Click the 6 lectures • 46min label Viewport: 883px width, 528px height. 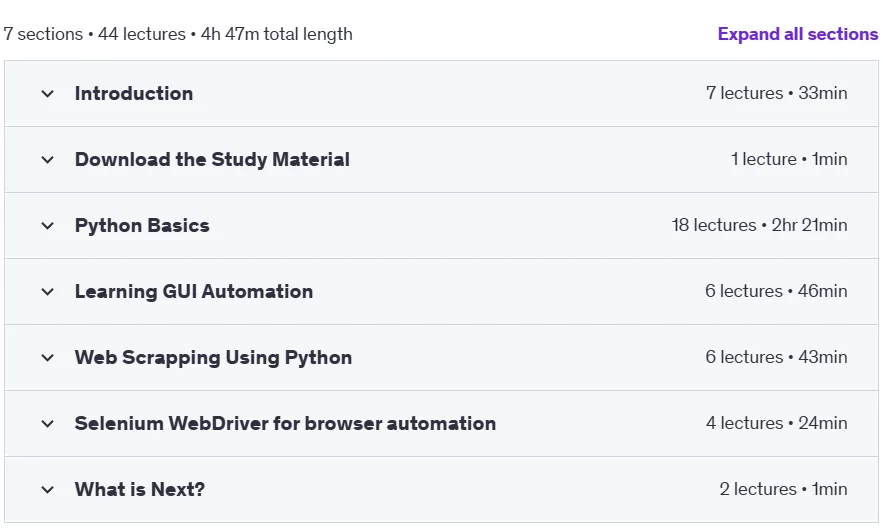point(776,291)
